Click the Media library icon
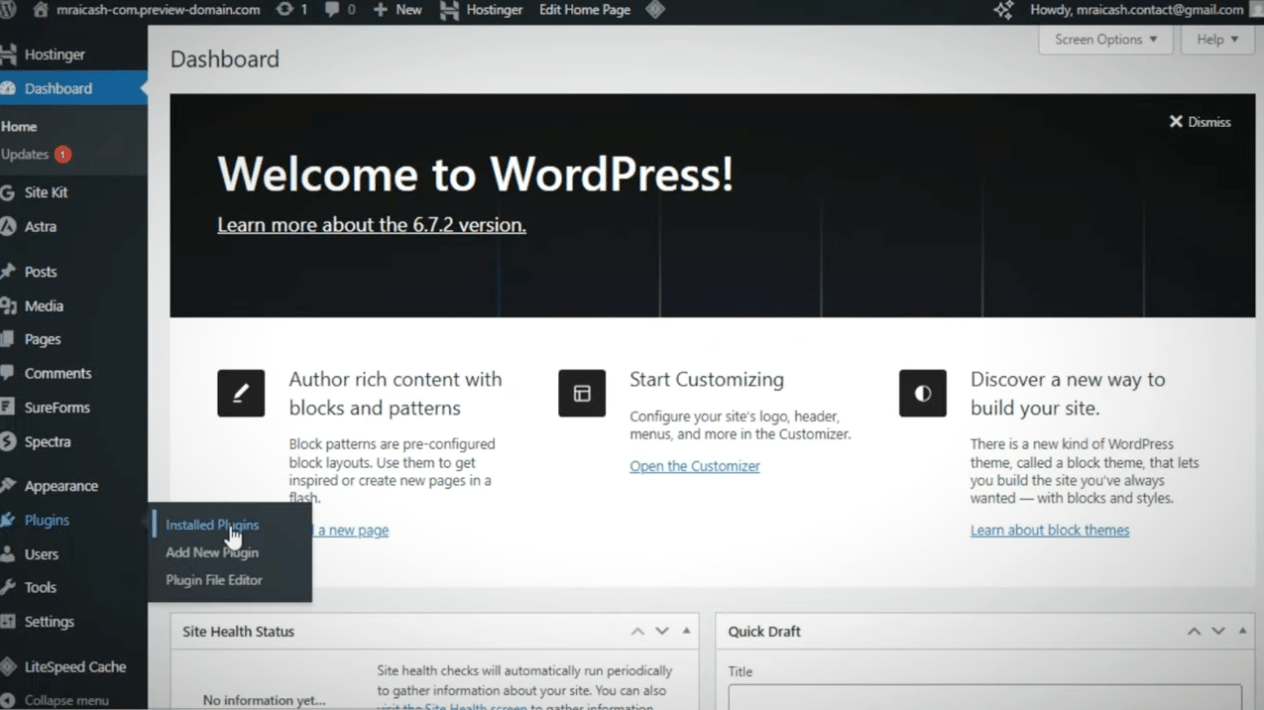This screenshot has height=710, width=1264. (x=8, y=306)
